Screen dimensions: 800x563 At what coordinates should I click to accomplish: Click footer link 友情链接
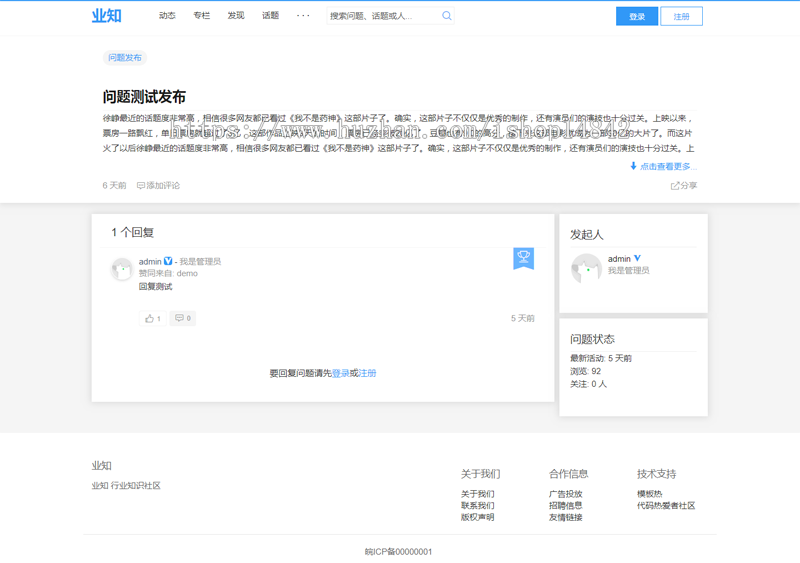(x=566, y=517)
